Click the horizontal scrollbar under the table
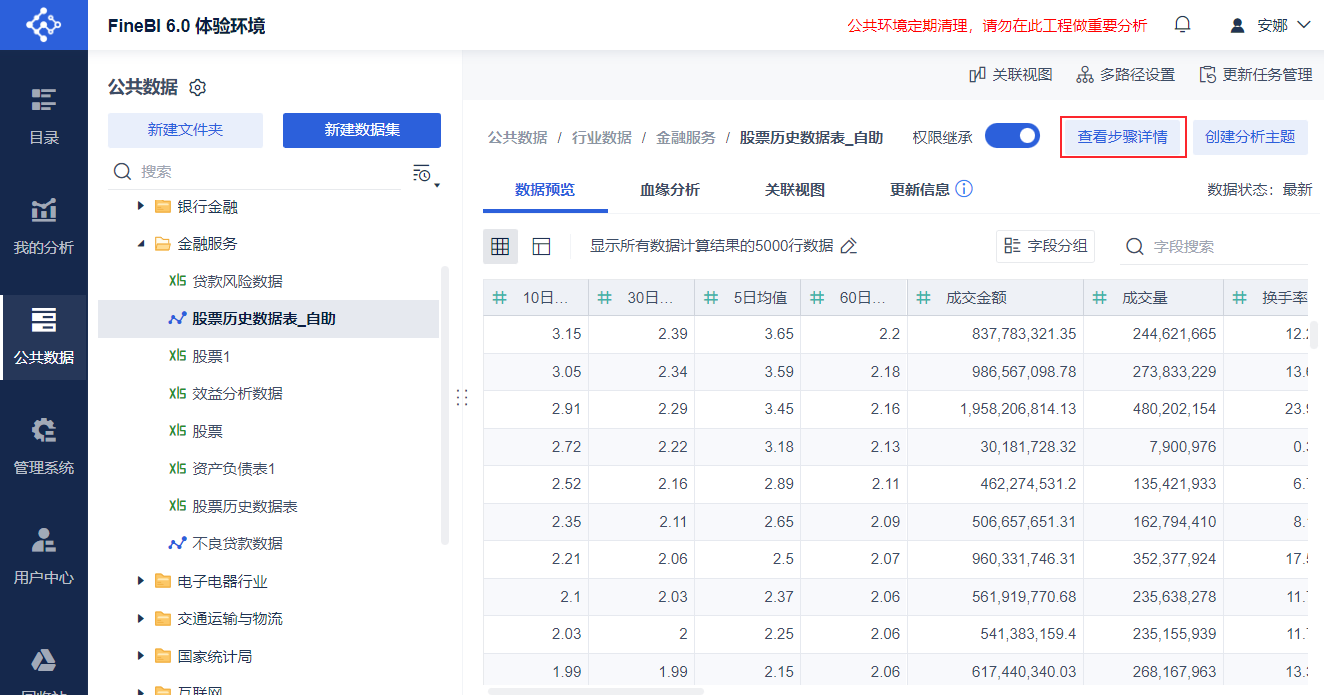This screenshot has height=695, width=1324. 596,690
